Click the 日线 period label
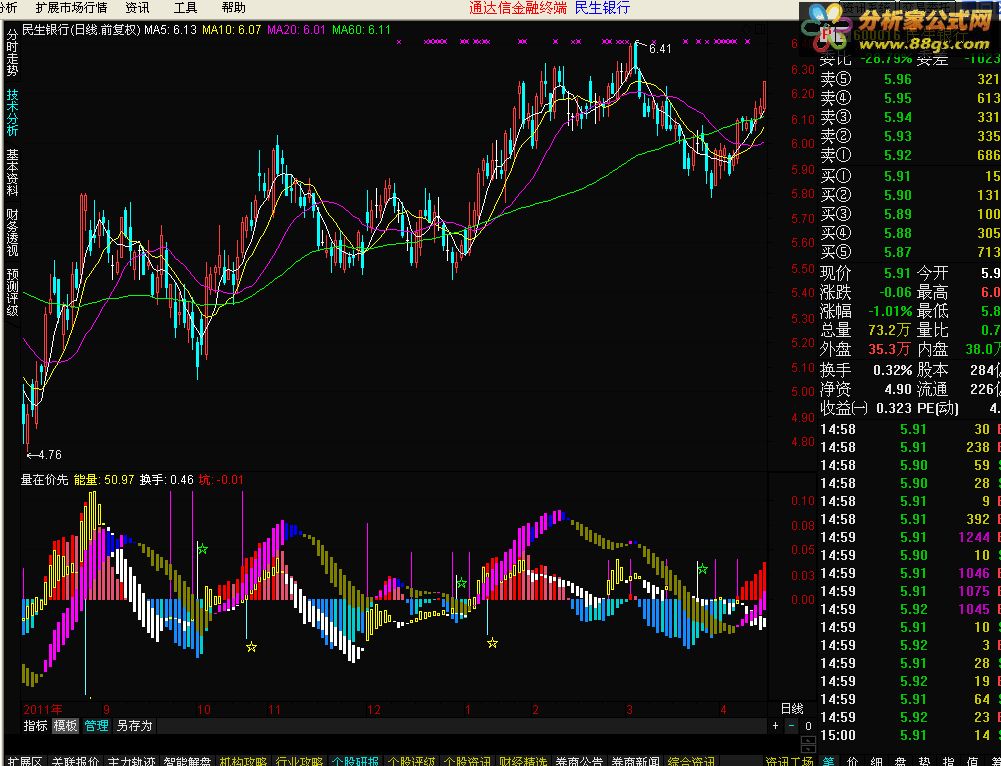Image resolution: width=1001 pixels, height=766 pixels. tap(792, 709)
